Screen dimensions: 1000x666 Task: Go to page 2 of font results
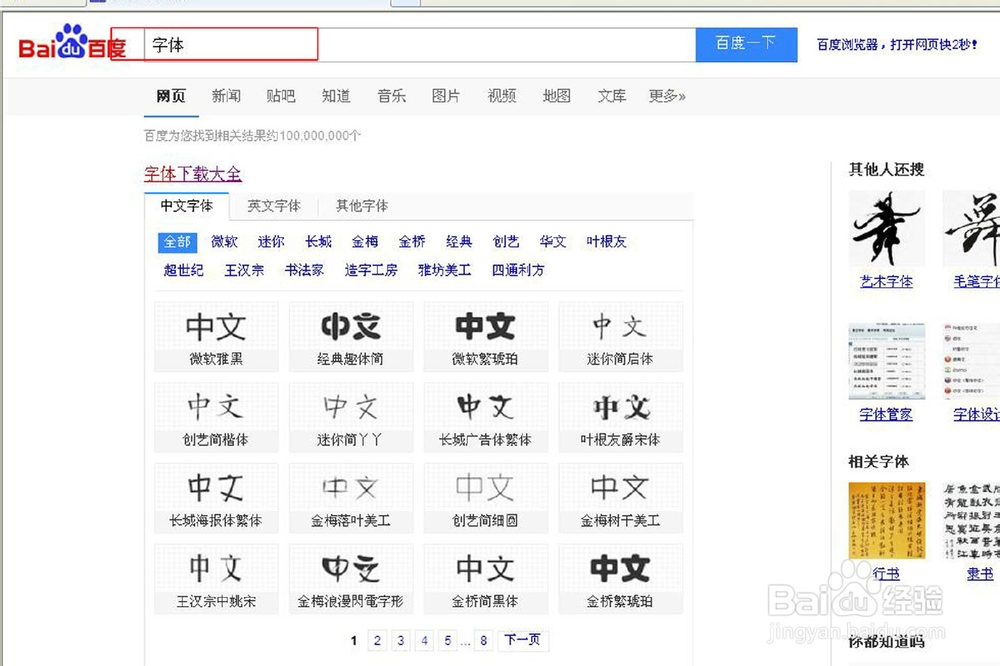click(377, 640)
